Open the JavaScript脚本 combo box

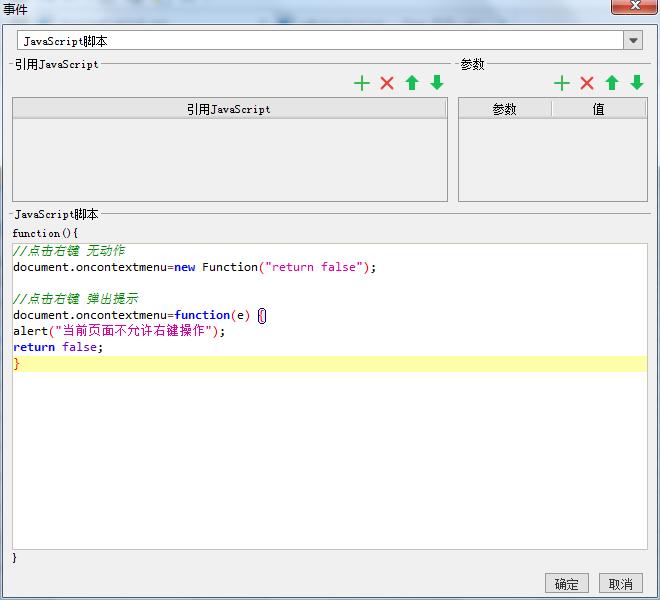[x=320, y=41]
